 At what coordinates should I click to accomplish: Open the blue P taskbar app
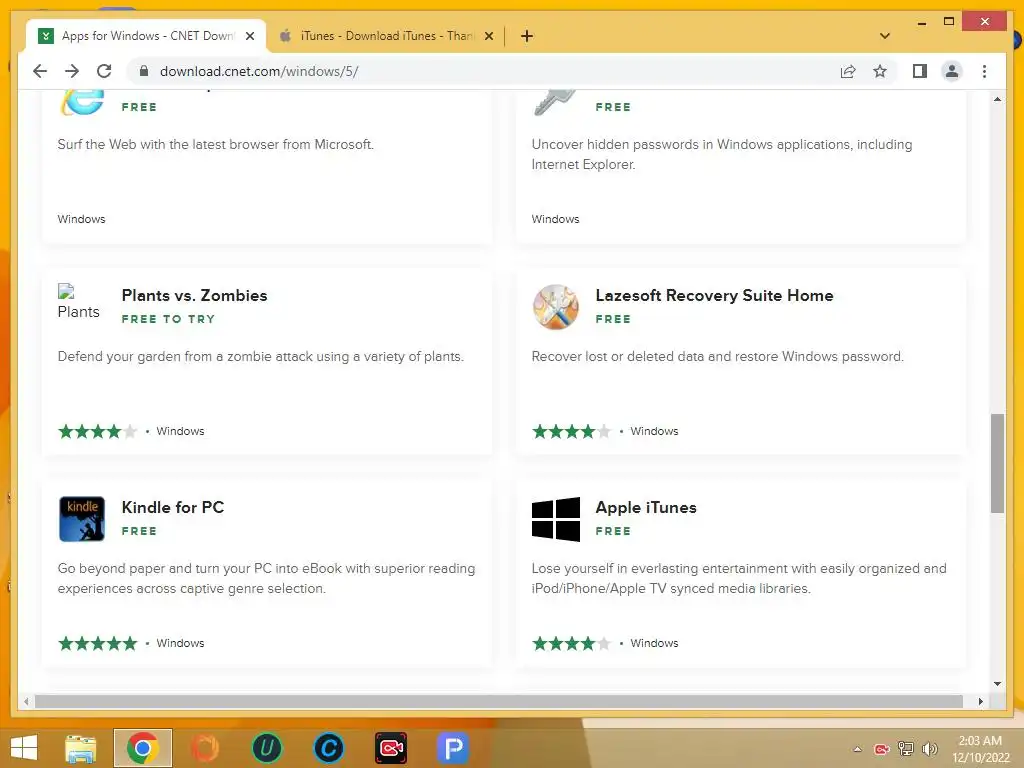coord(453,748)
